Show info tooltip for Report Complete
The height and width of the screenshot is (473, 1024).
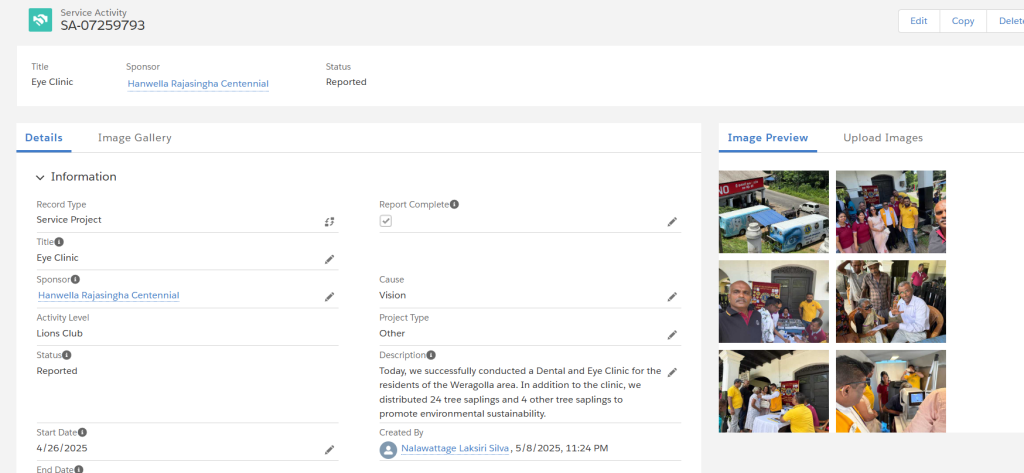(455, 204)
